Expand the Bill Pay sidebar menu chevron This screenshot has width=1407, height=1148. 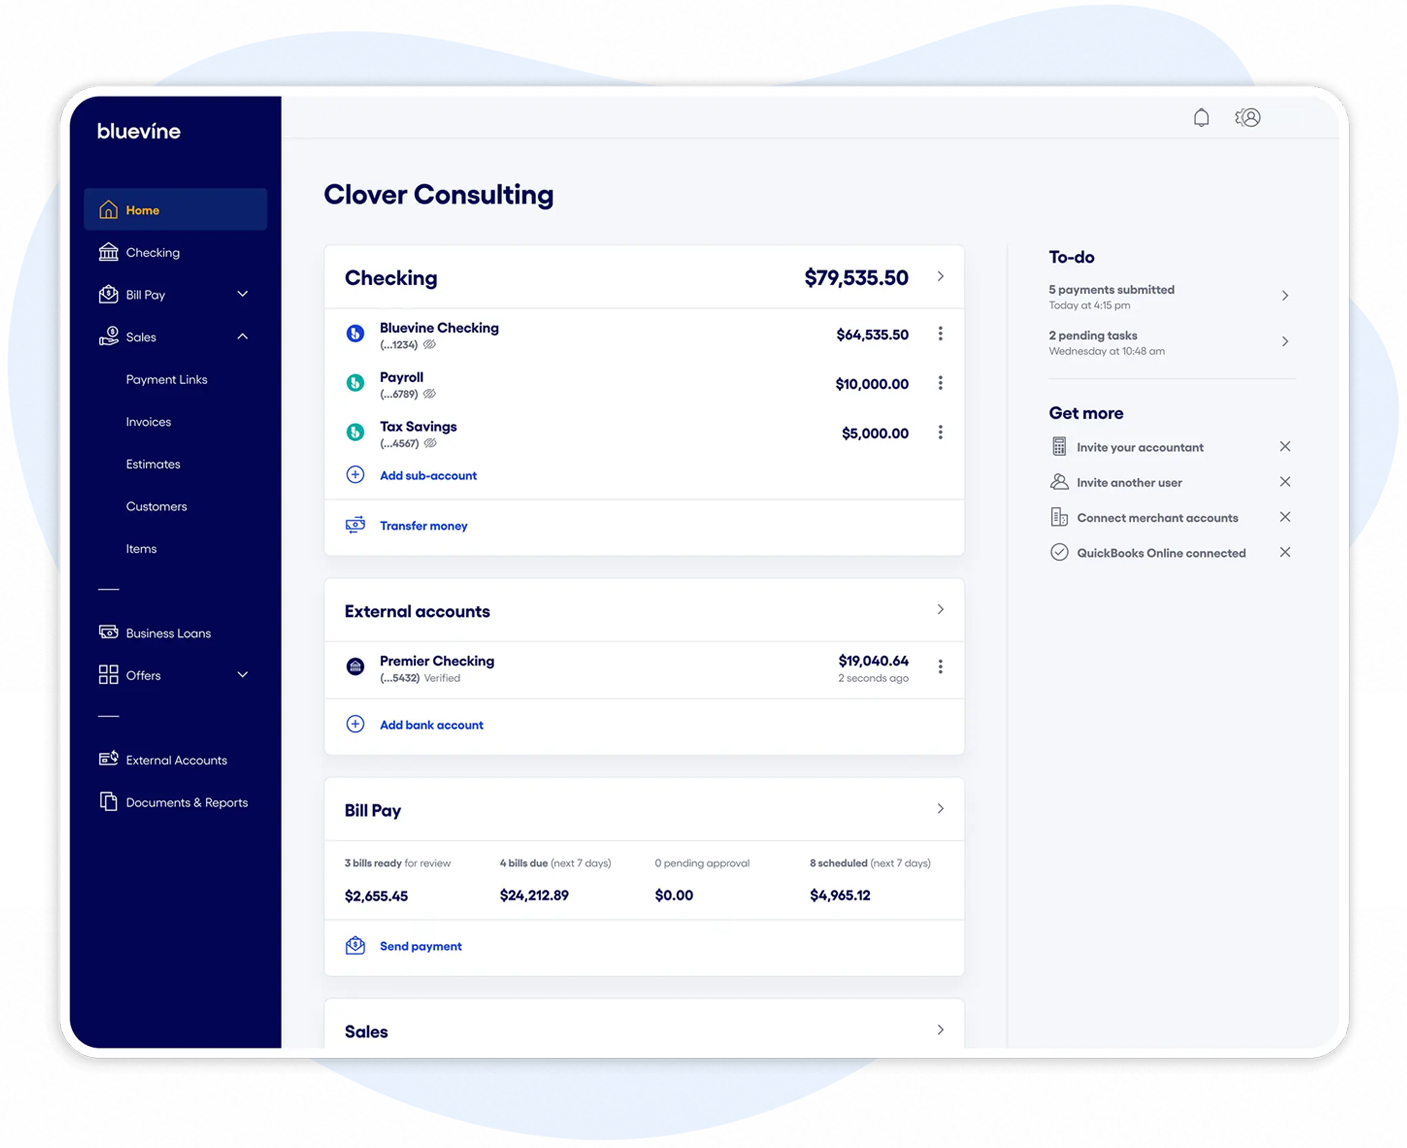coord(242,294)
